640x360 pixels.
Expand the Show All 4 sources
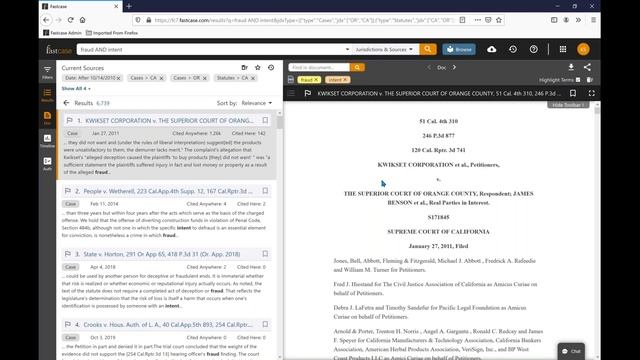click(x=76, y=89)
